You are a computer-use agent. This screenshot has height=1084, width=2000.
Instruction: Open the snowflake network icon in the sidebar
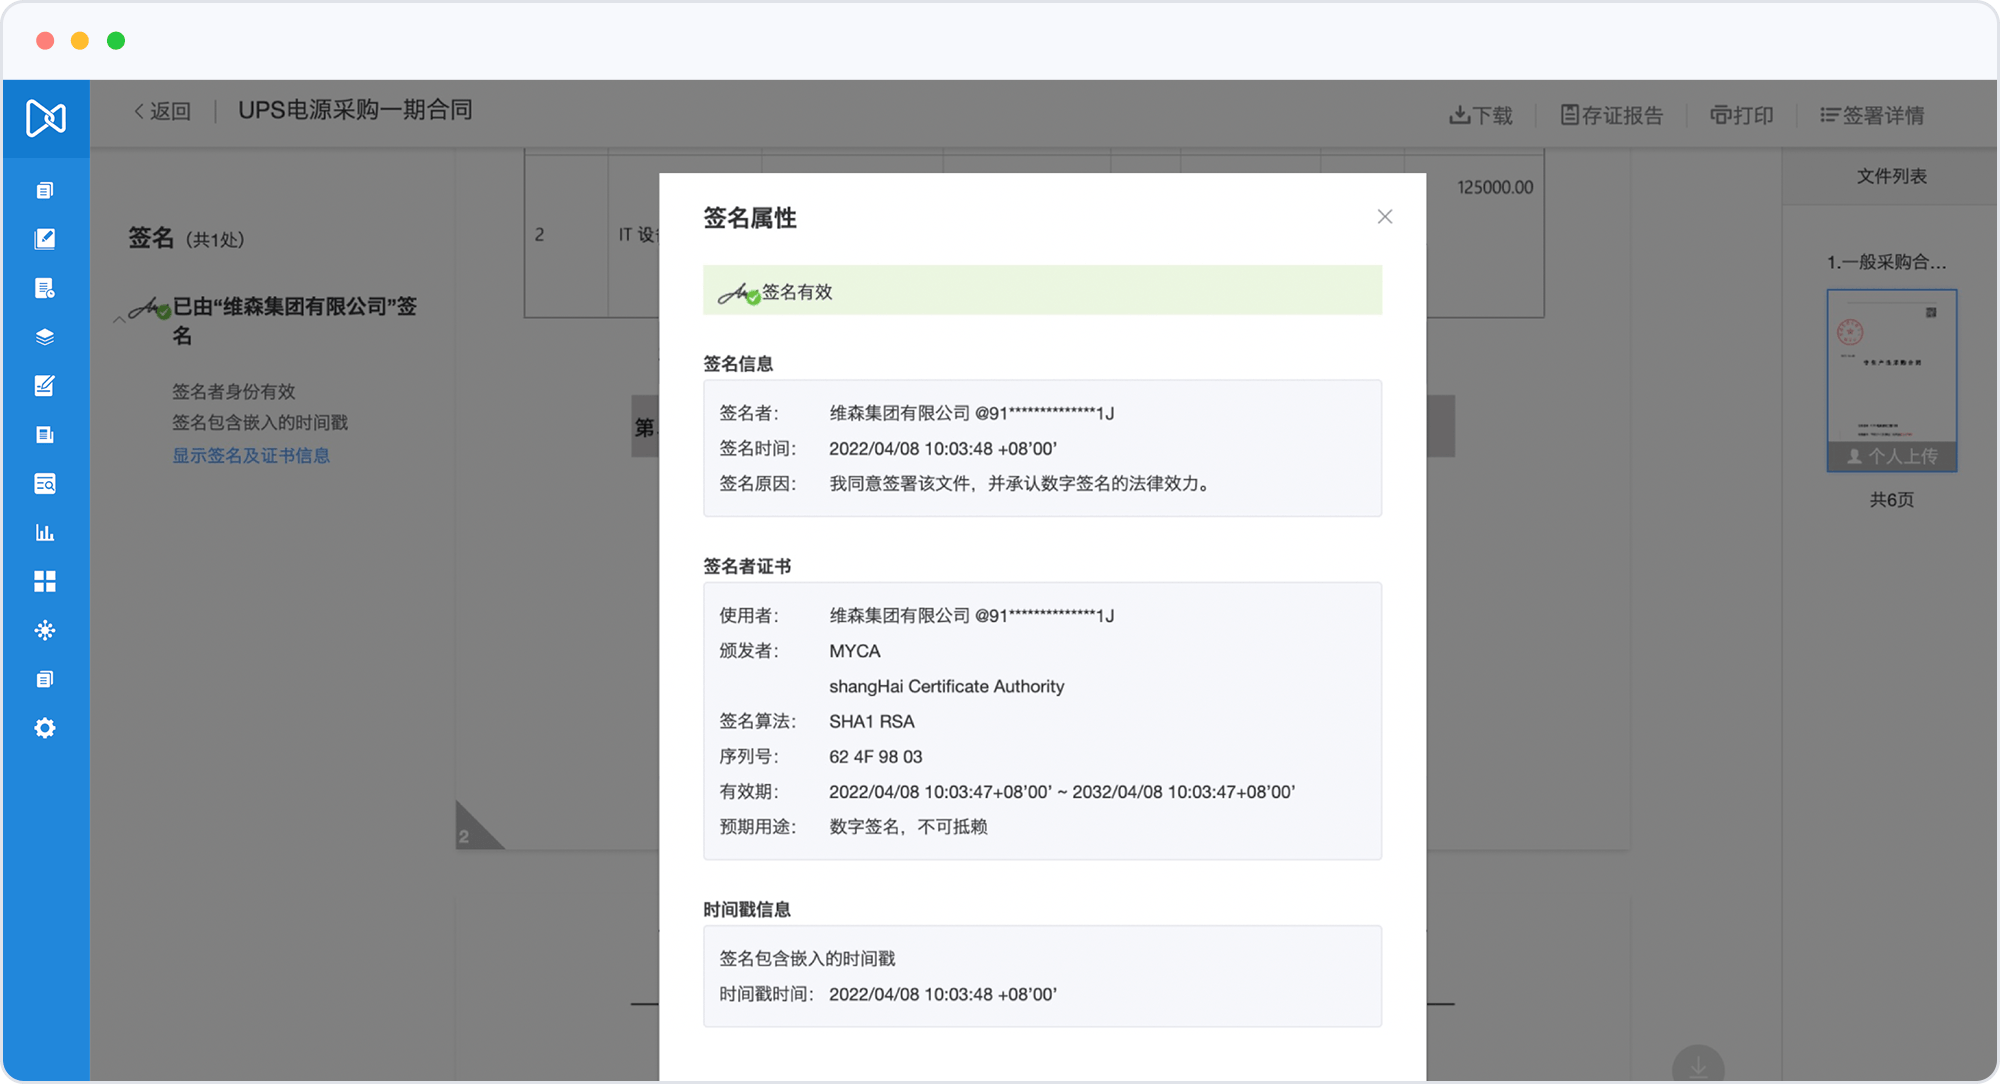coord(45,630)
